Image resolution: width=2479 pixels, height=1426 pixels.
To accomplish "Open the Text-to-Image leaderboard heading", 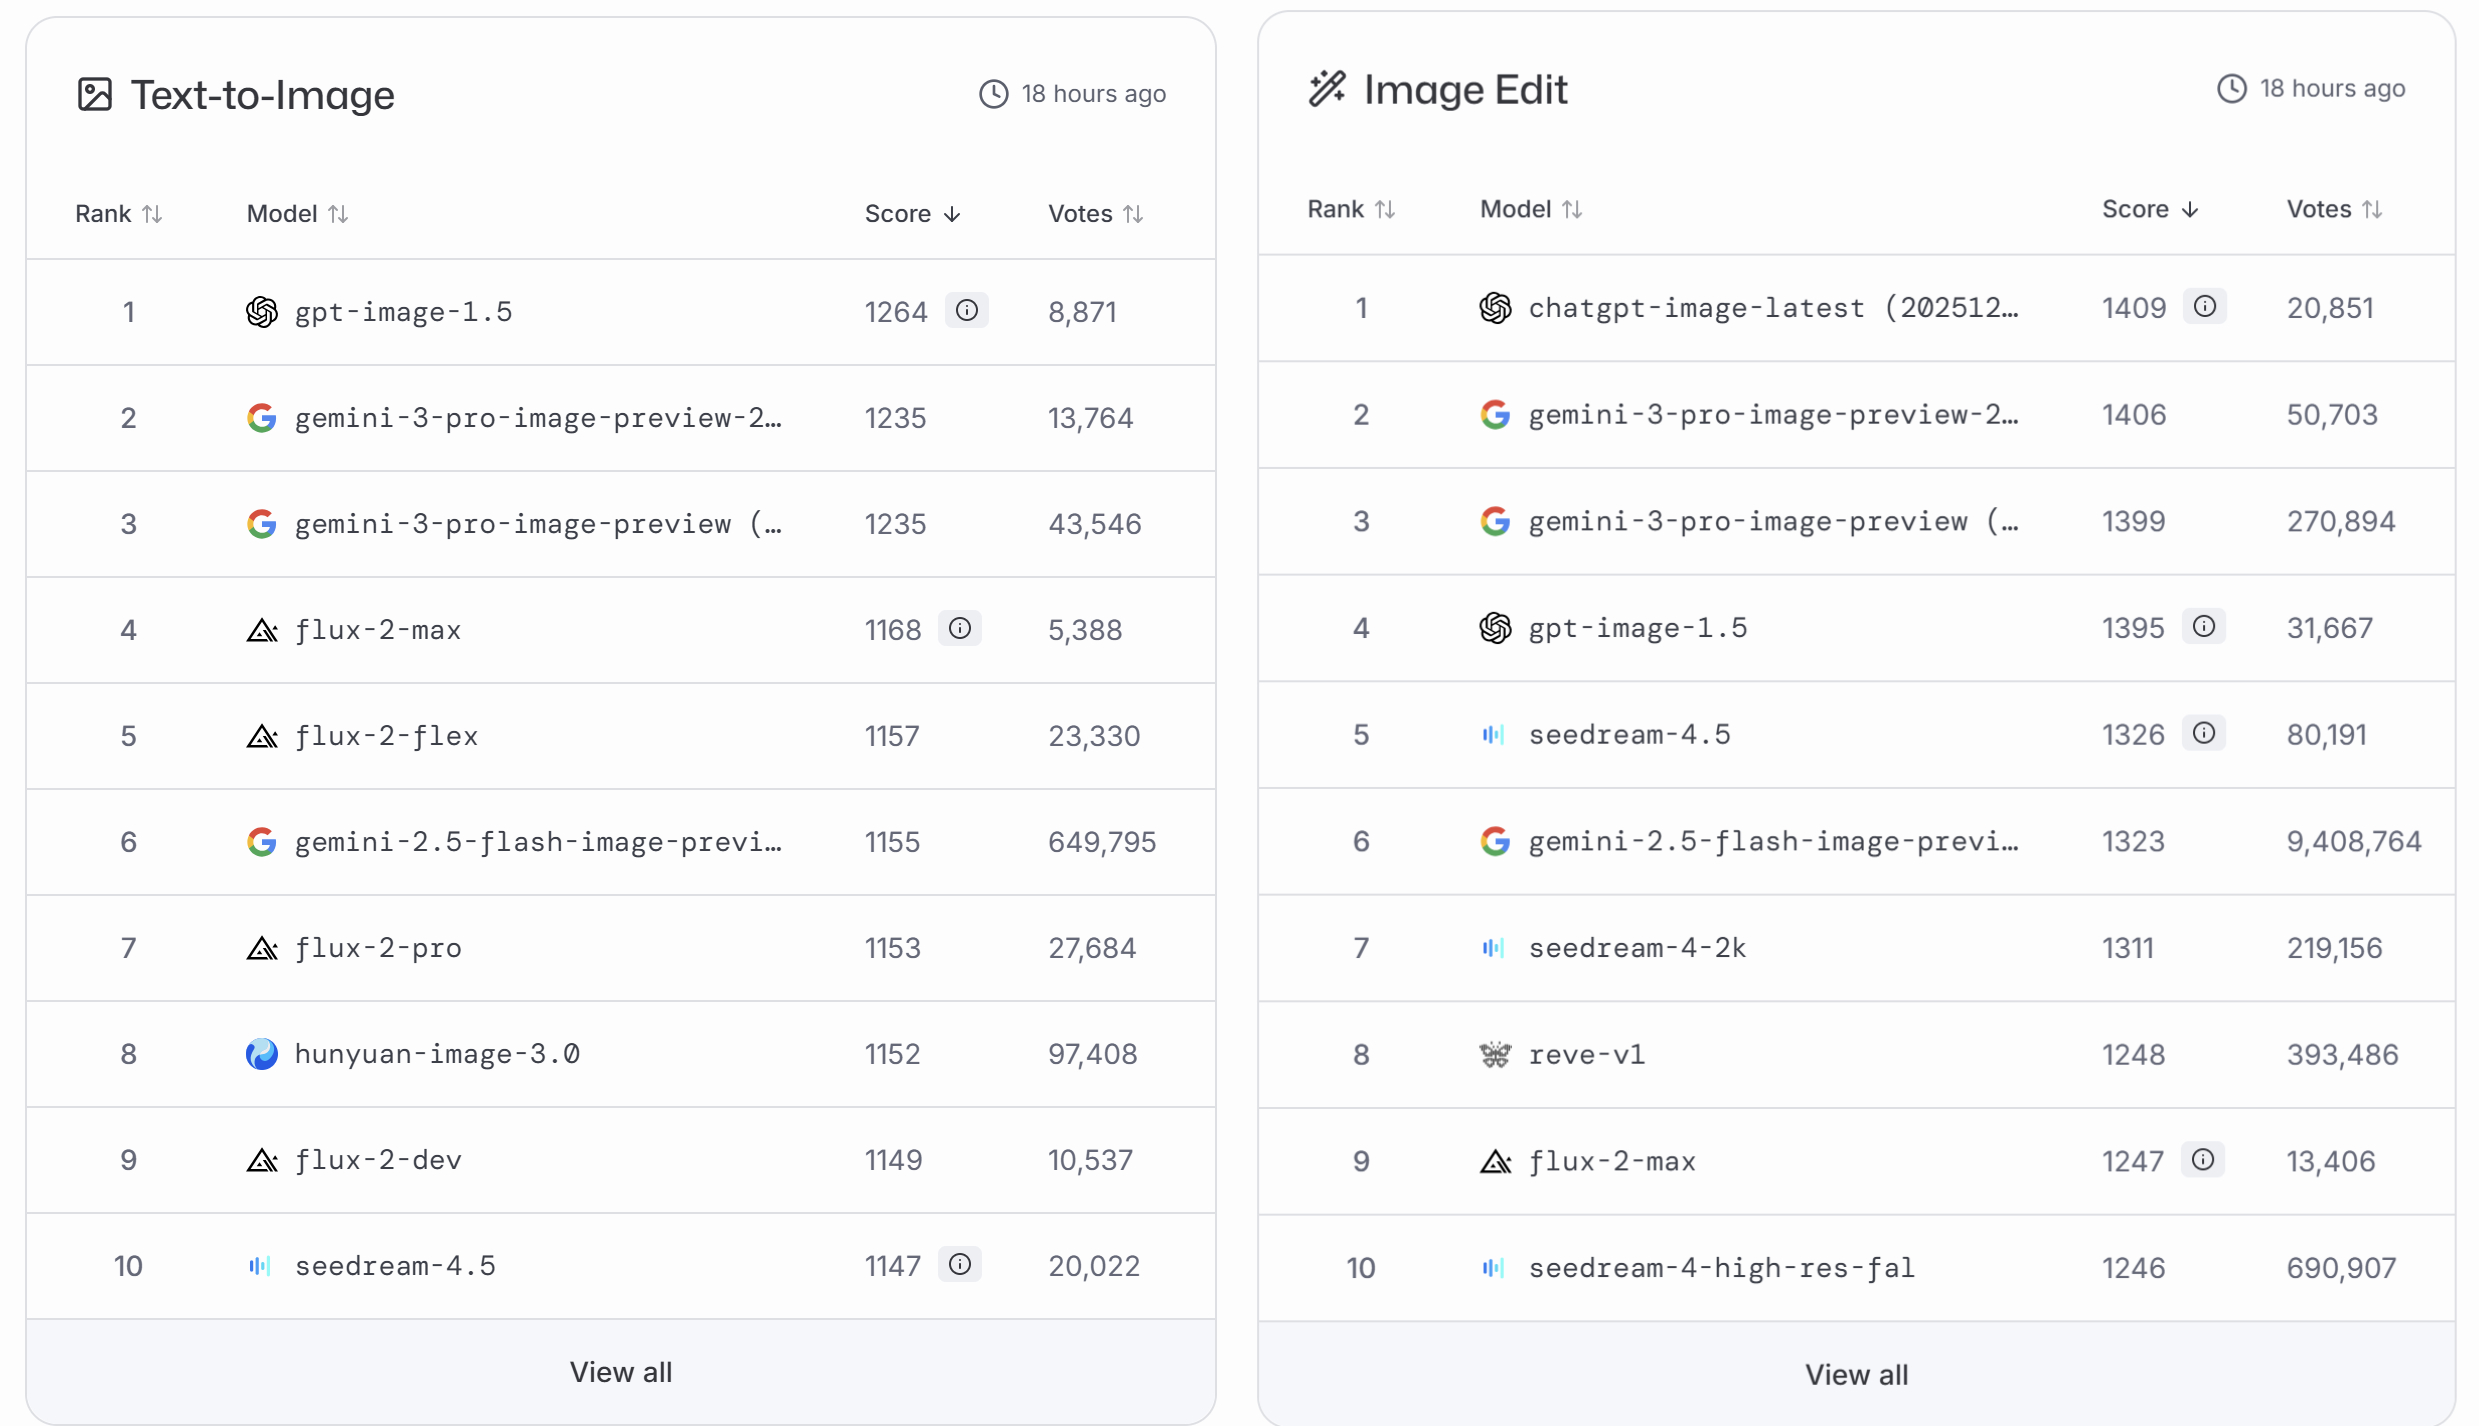I will (262, 94).
